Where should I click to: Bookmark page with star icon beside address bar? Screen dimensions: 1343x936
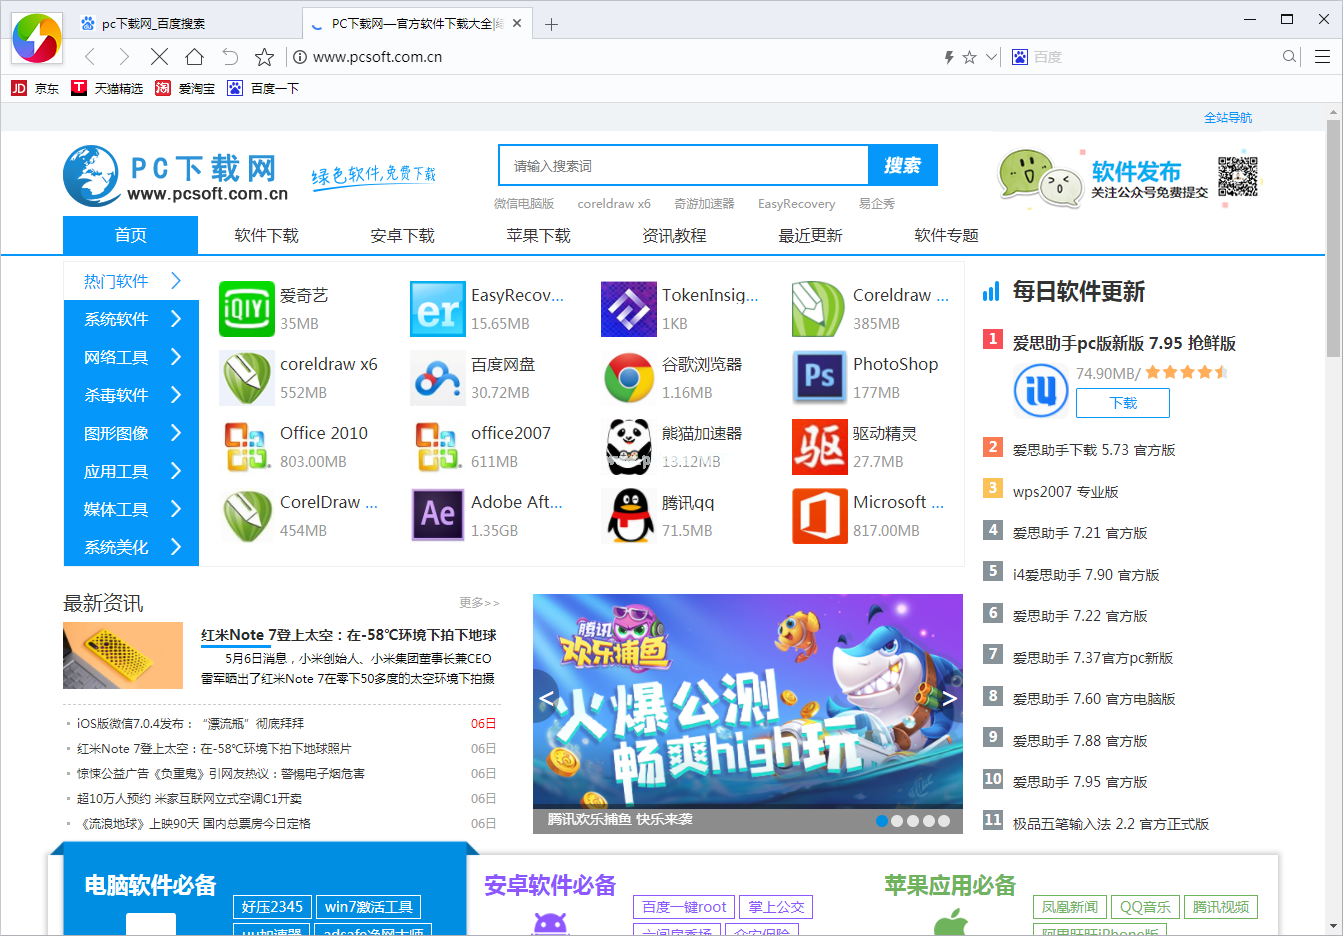(x=264, y=57)
